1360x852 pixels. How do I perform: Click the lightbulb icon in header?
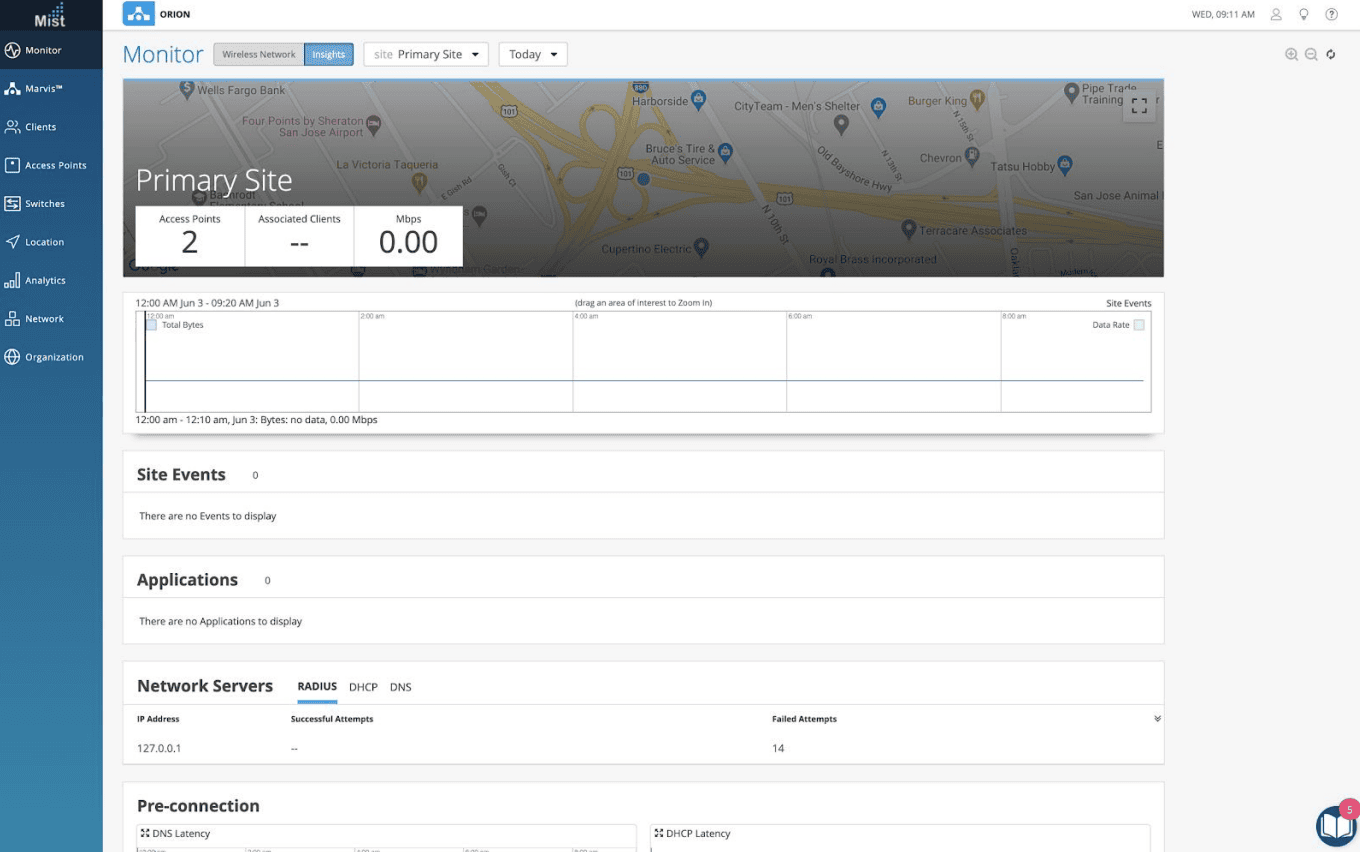pyautogui.click(x=1303, y=15)
